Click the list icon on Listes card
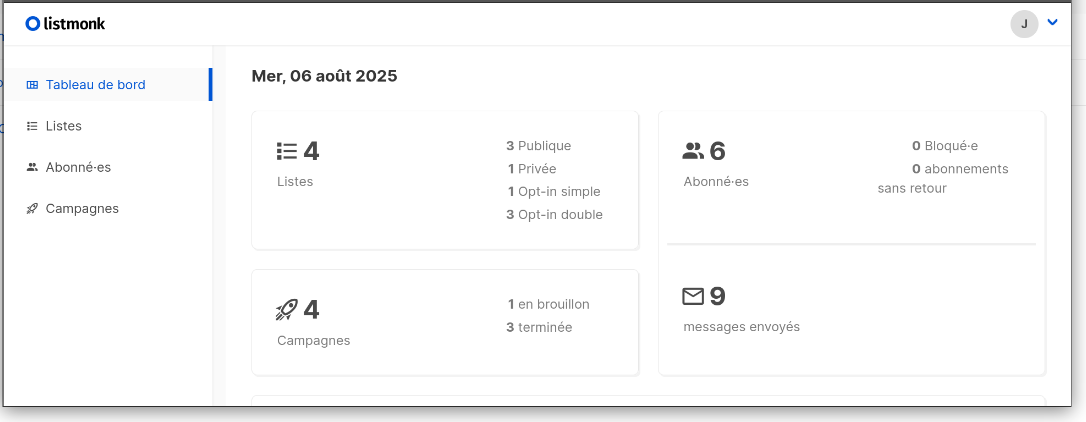This screenshot has height=422, width=1086. [287, 151]
